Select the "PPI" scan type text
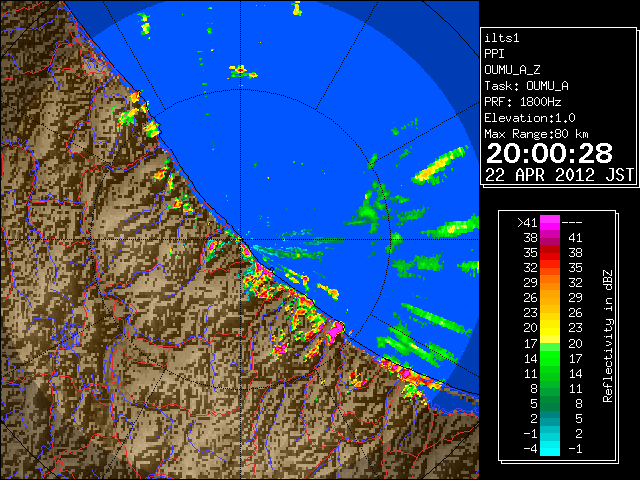Viewport: 640px width, 480px height. tap(494, 54)
